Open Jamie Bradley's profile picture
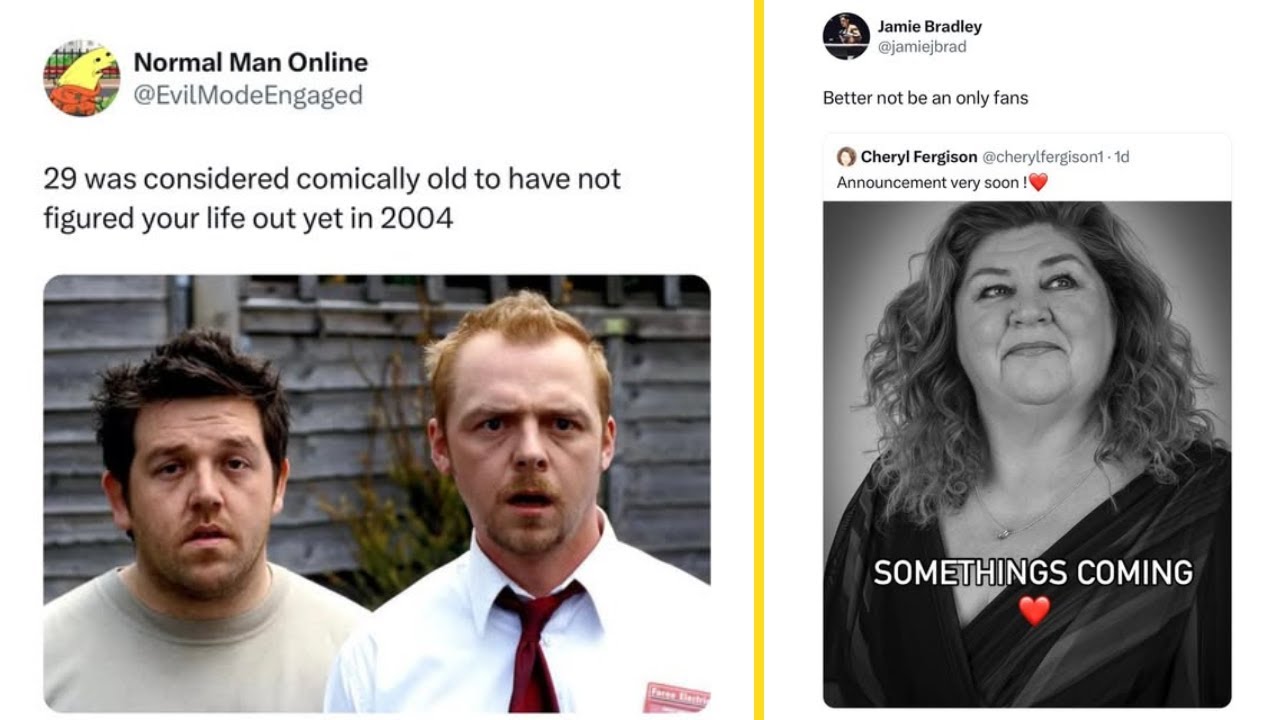Screen dimensions: 1280x720 [x=846, y=36]
